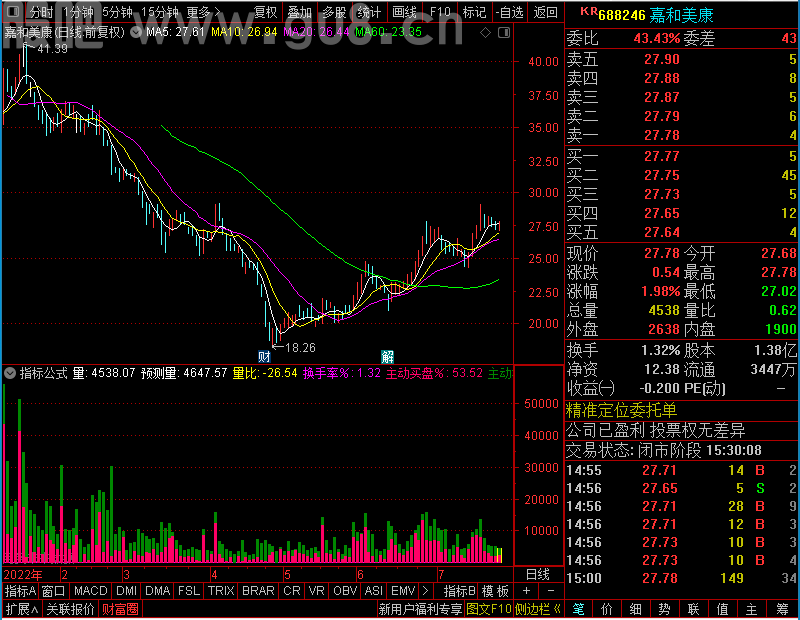
Task: Open the 模板 template tab
Action: coord(495,591)
